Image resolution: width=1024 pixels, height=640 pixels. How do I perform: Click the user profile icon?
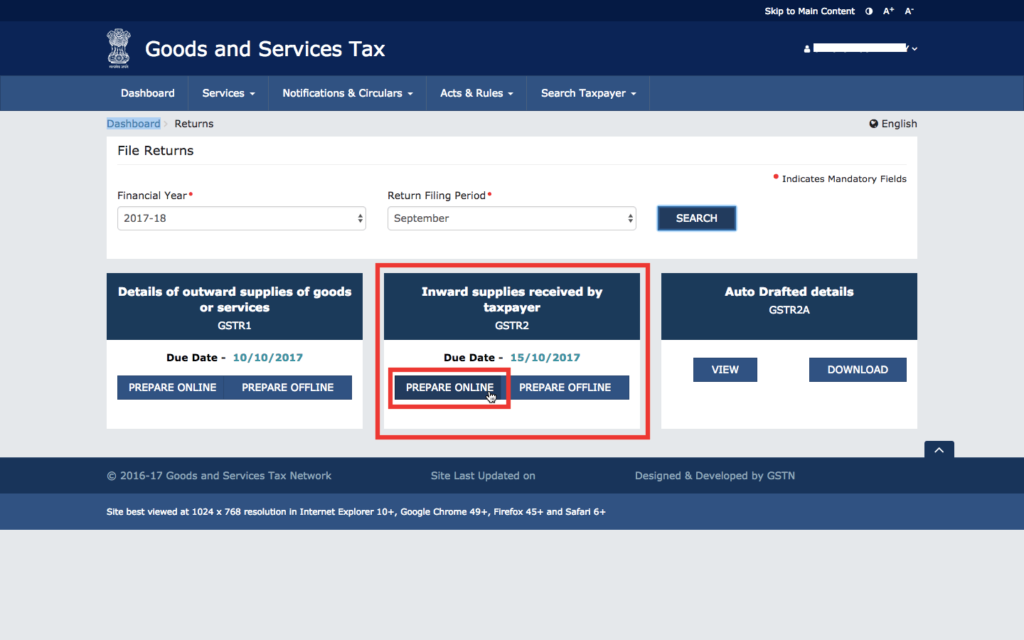click(x=807, y=49)
